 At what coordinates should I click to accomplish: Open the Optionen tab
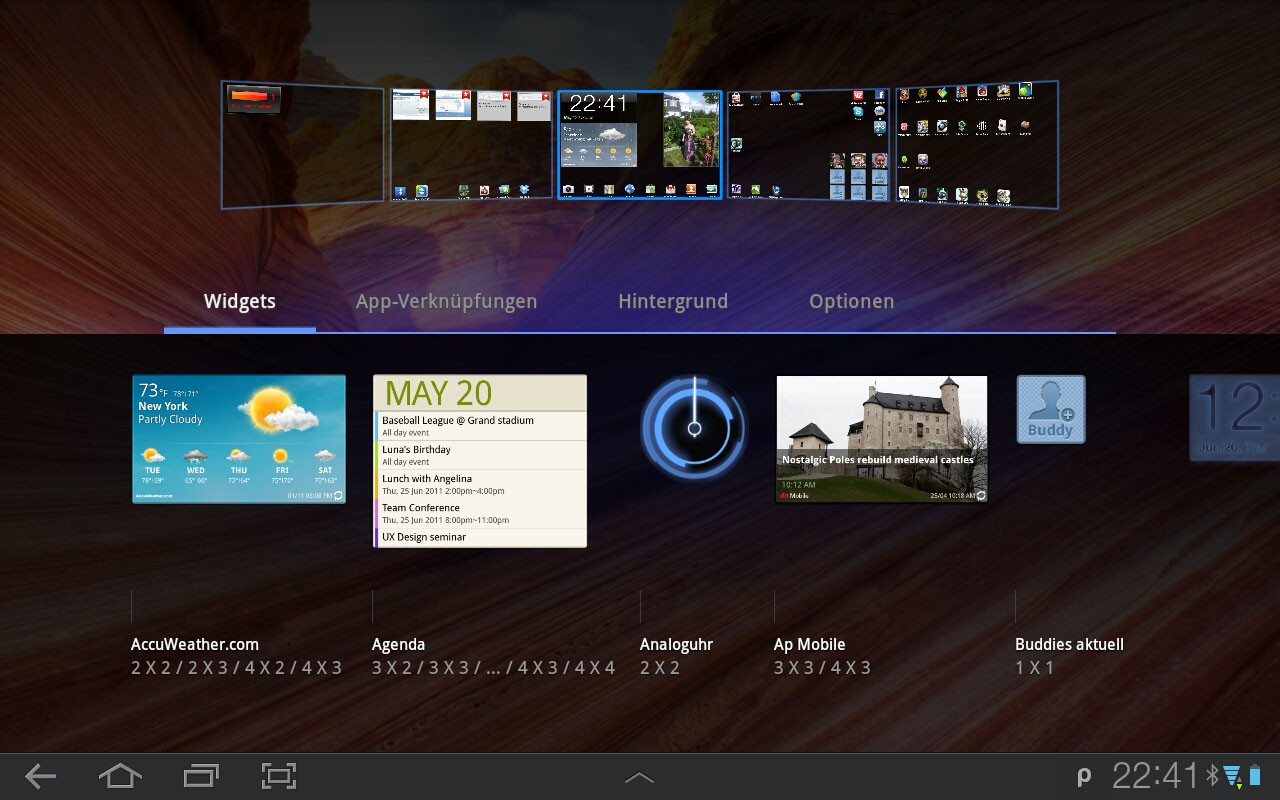851,301
